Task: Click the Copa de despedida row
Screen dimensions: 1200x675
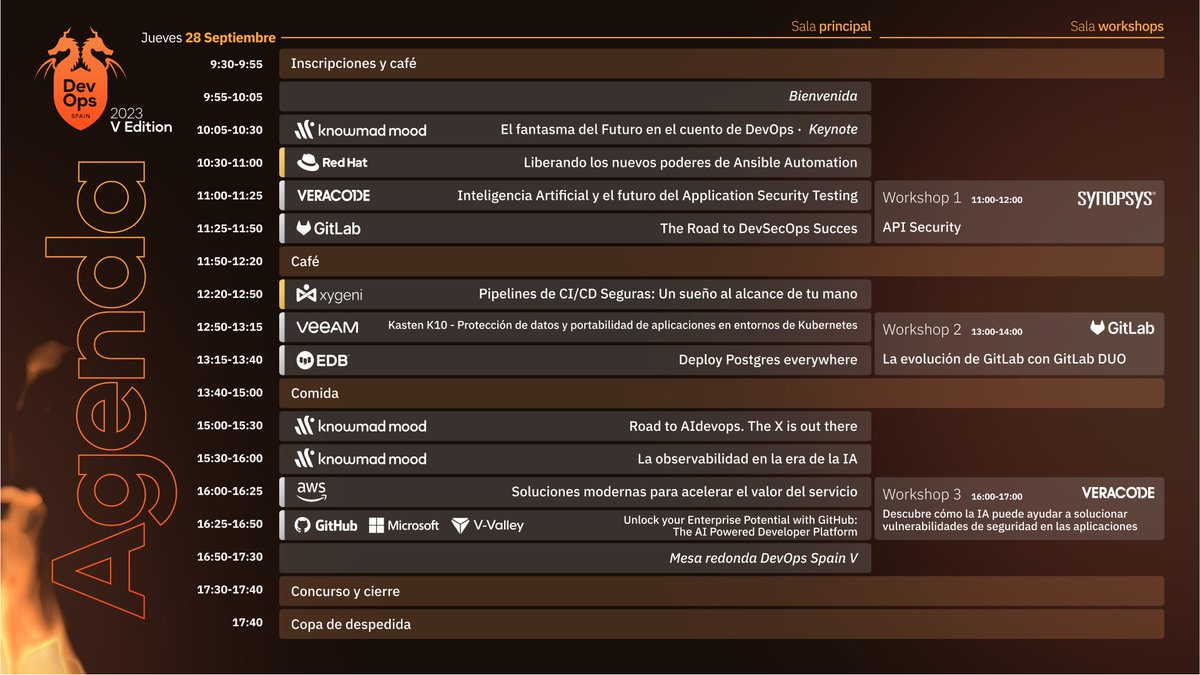Action: 721,624
